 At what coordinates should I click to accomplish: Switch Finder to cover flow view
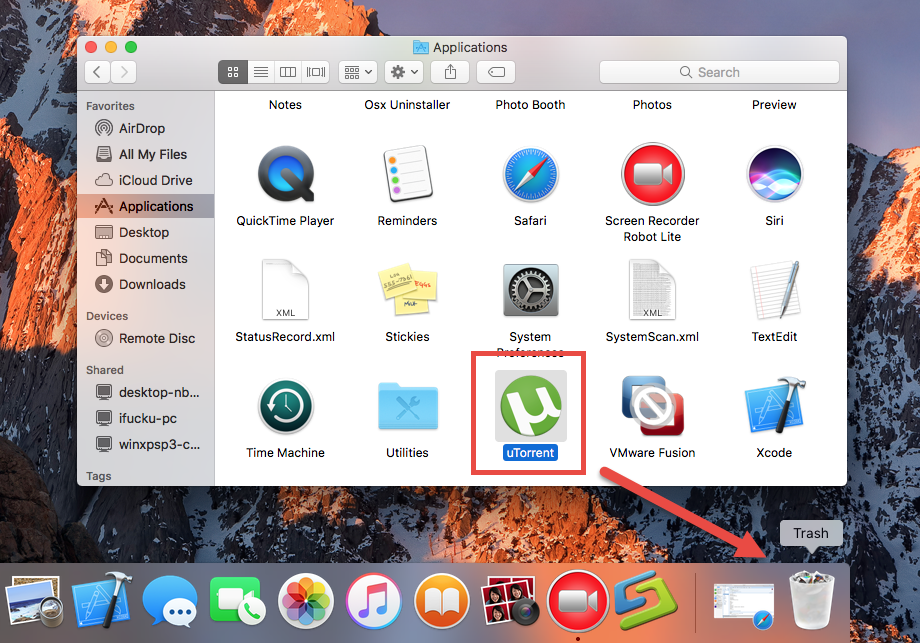(x=314, y=71)
